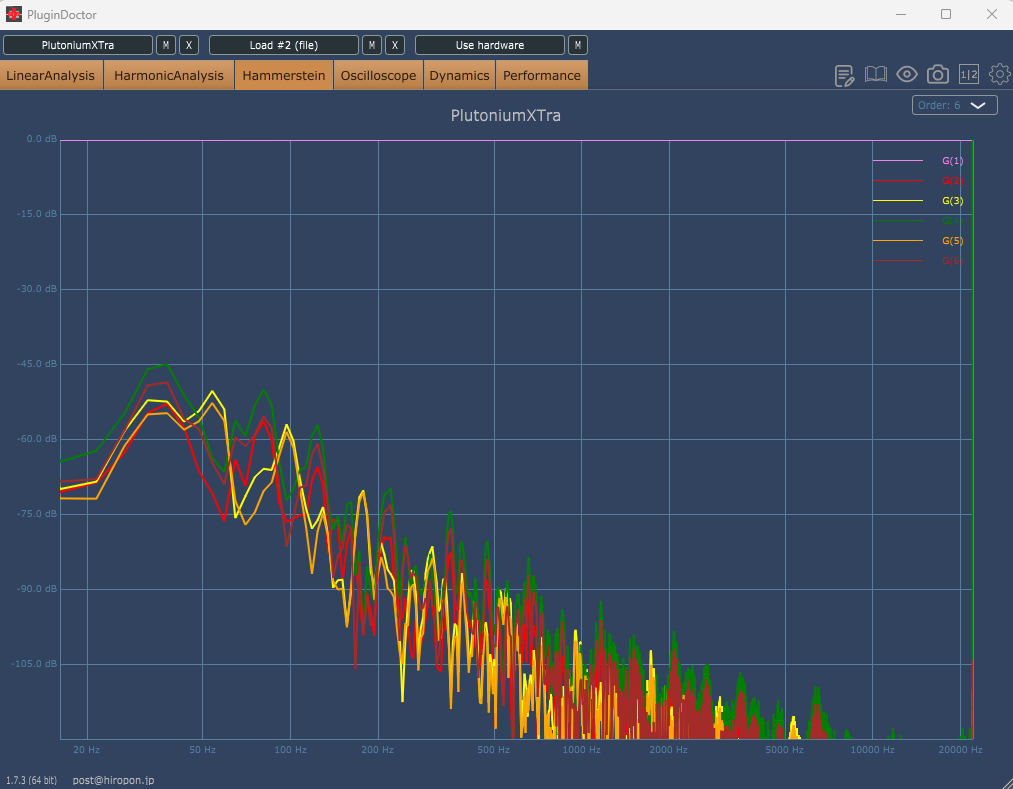Screen dimensions: 1013x789
Task: Click the 1000 Hz axis label
Action: pyautogui.click(x=581, y=750)
